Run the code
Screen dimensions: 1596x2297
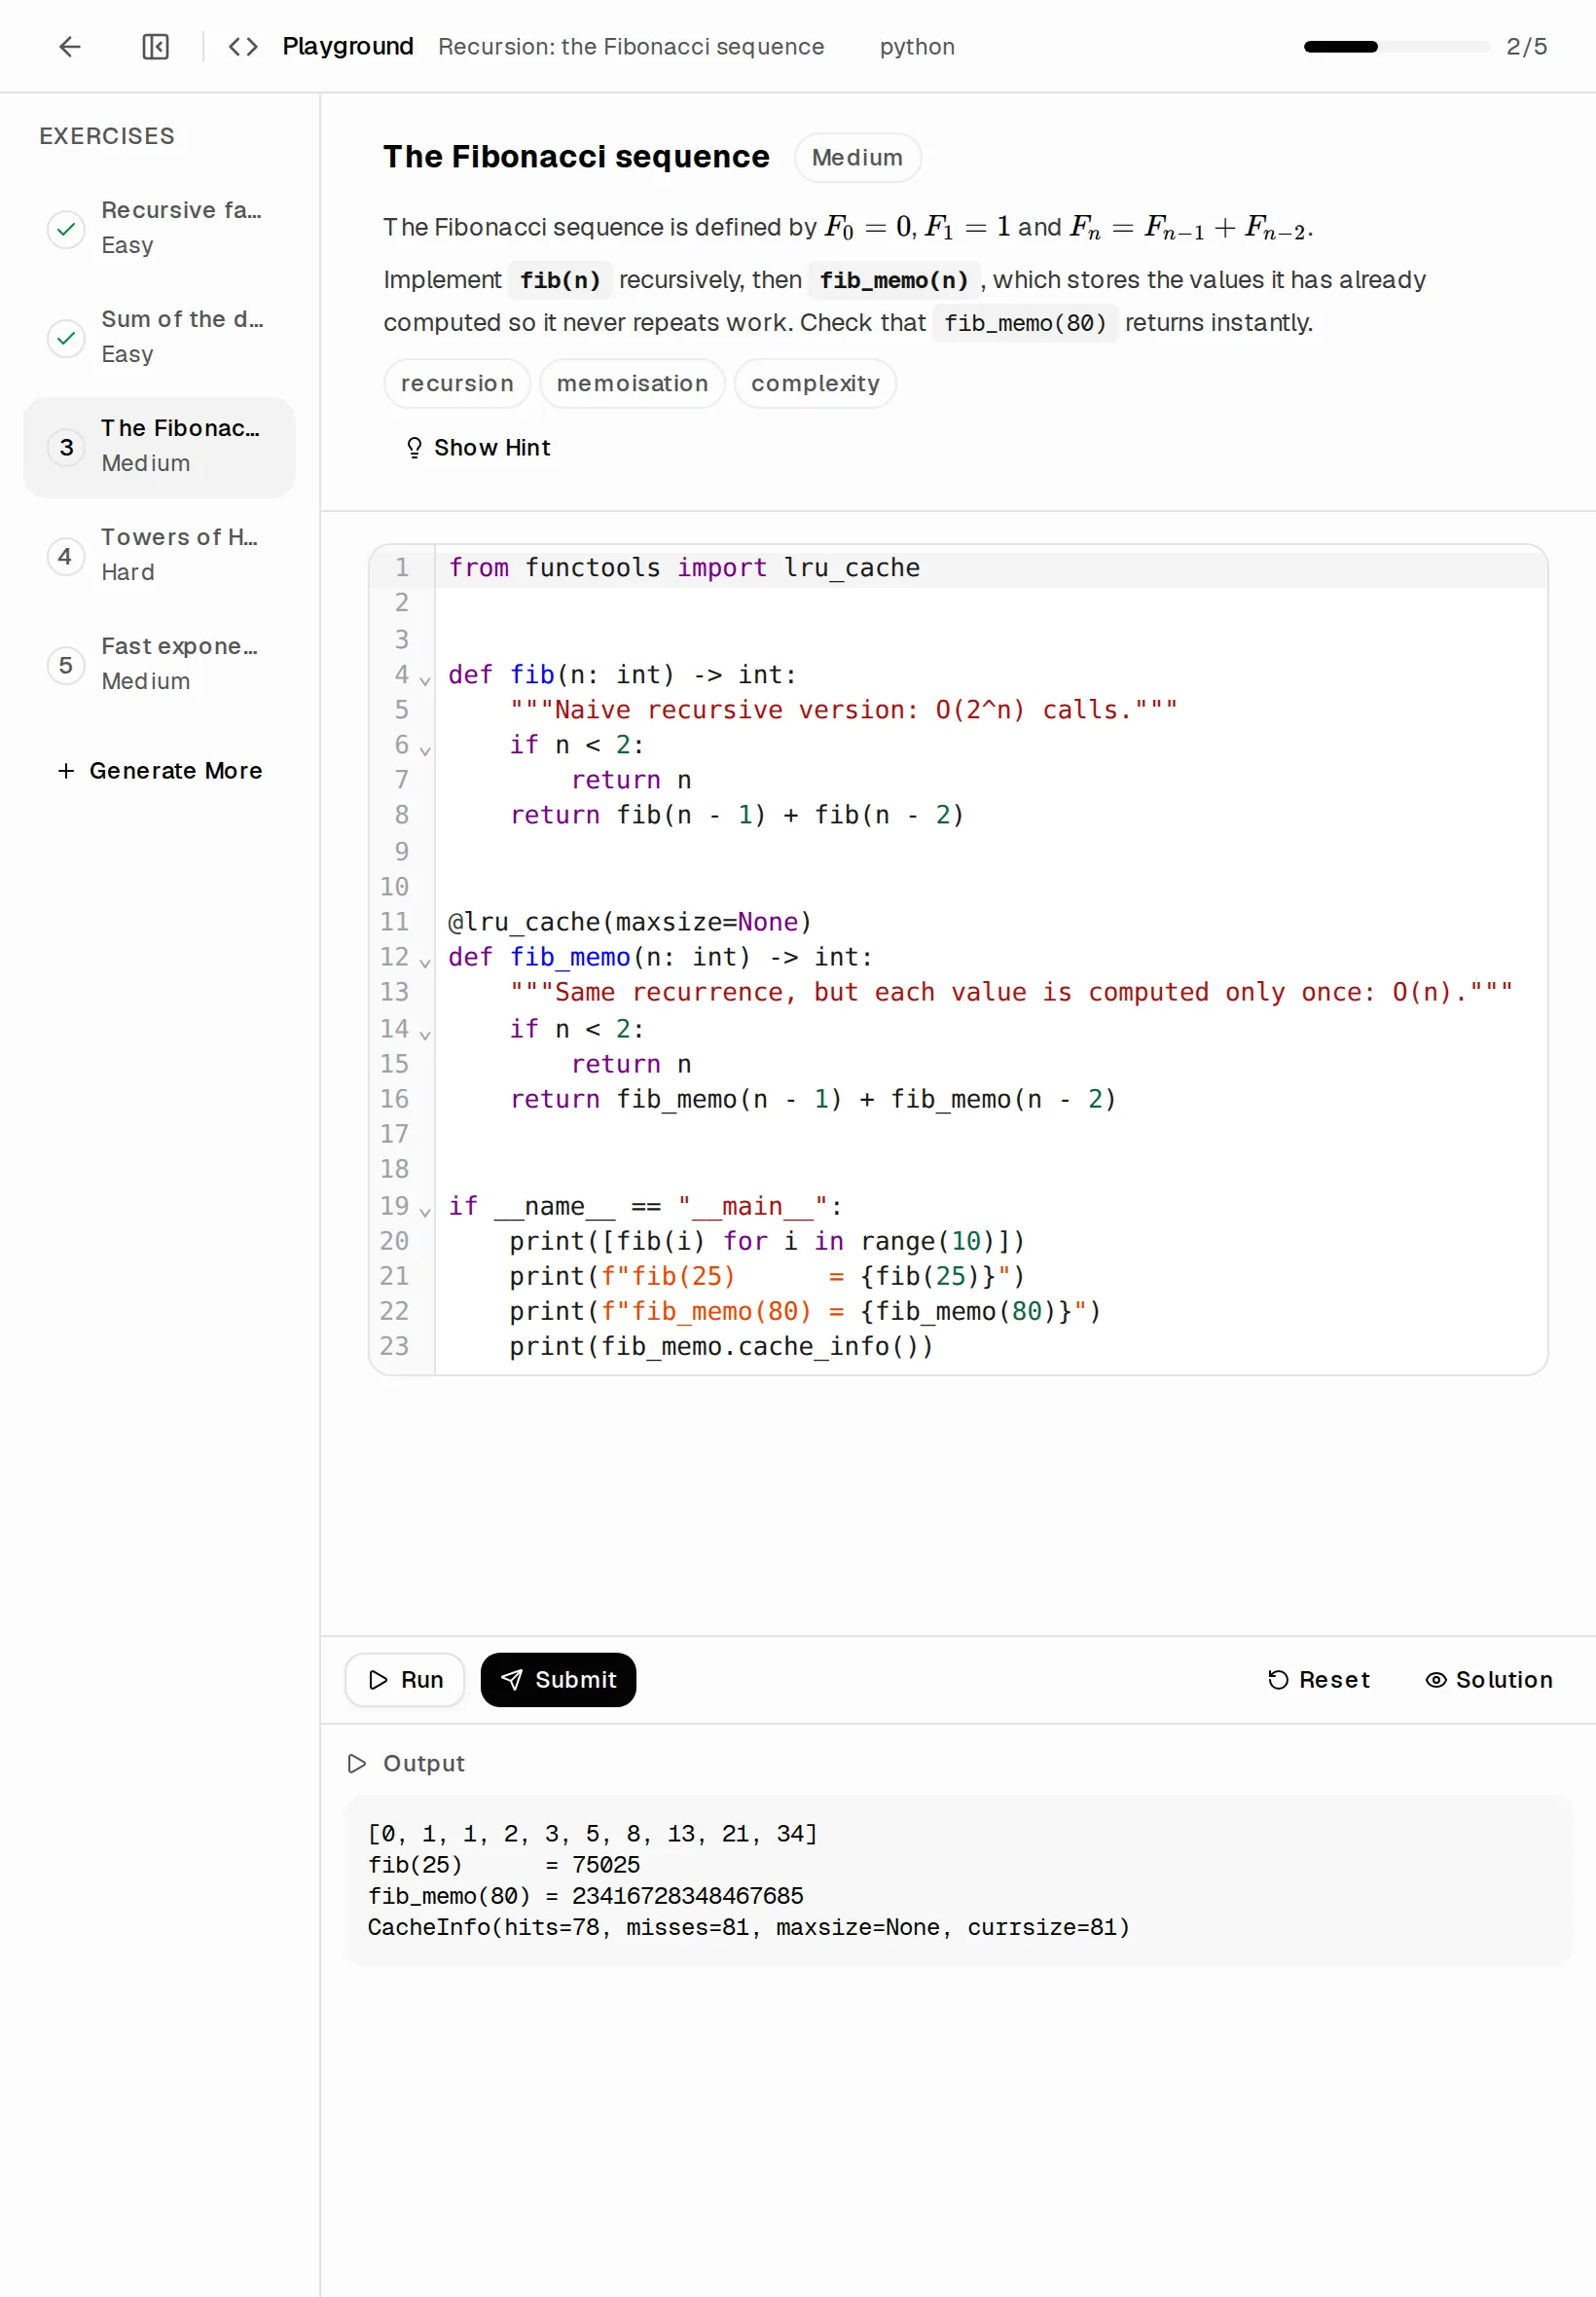click(405, 1679)
